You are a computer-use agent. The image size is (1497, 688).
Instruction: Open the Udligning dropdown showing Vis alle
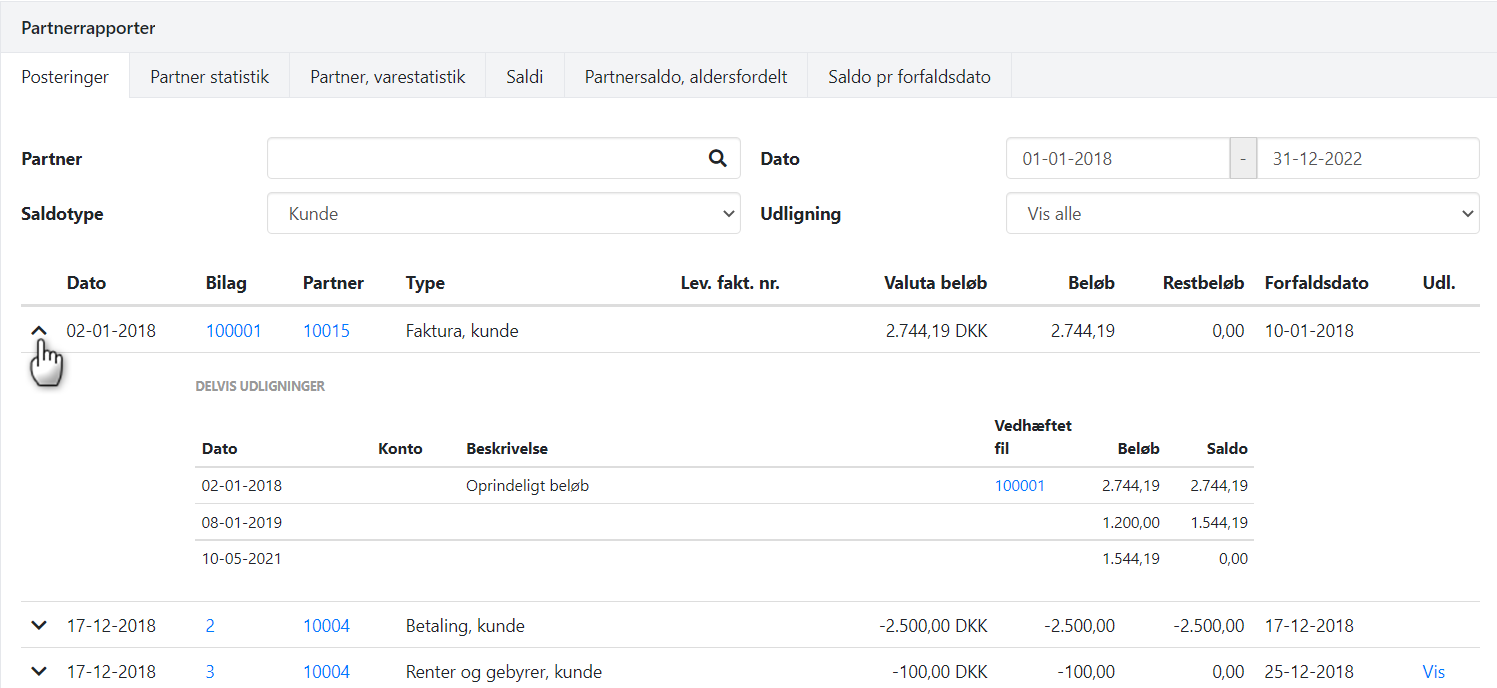click(1242, 213)
